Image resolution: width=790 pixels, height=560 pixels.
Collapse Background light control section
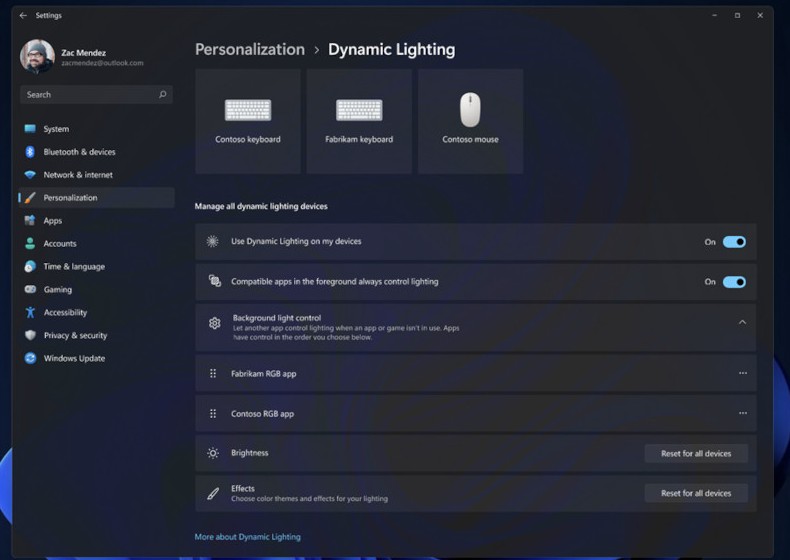click(x=742, y=322)
